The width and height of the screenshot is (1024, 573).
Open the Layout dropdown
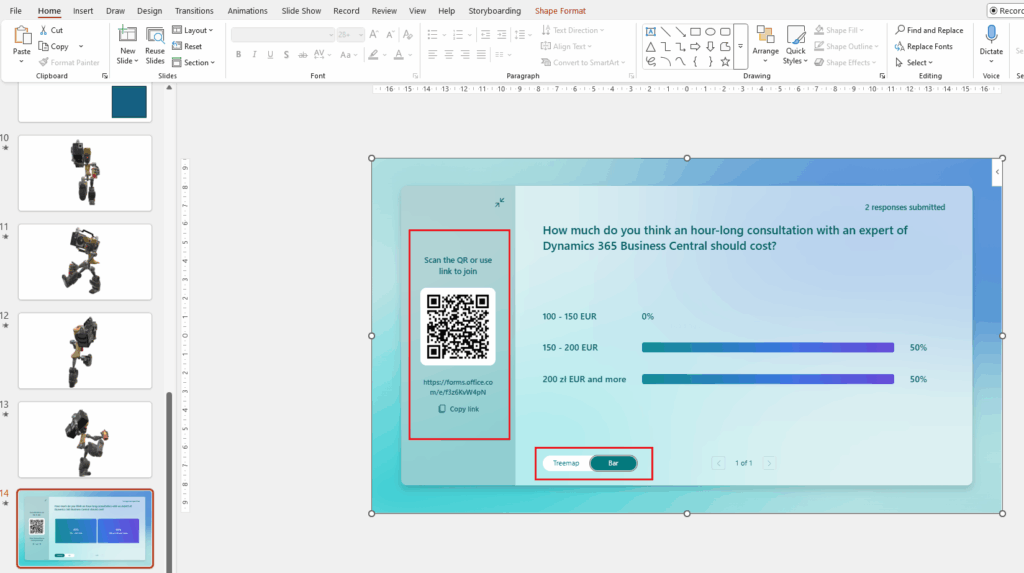[193, 30]
